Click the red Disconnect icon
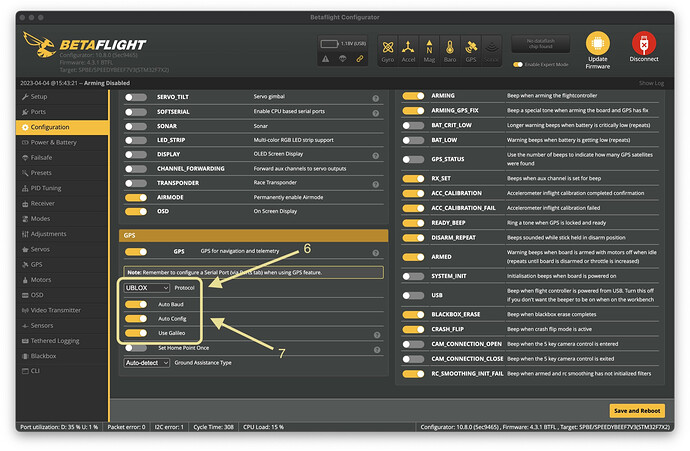690x451 pixels. (x=644, y=44)
